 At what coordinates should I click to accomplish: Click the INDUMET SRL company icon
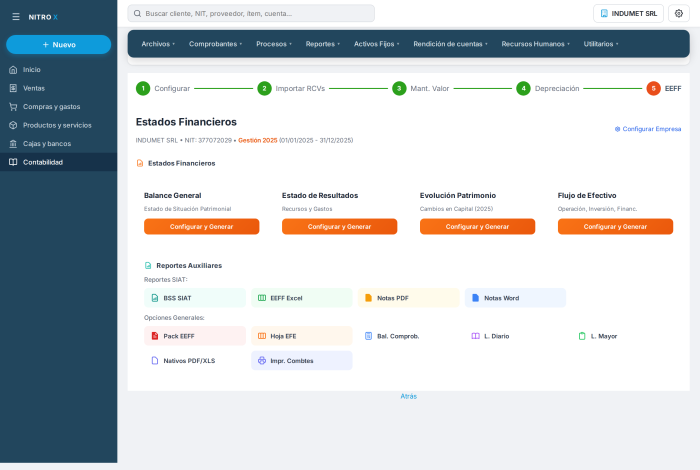tap(604, 13)
